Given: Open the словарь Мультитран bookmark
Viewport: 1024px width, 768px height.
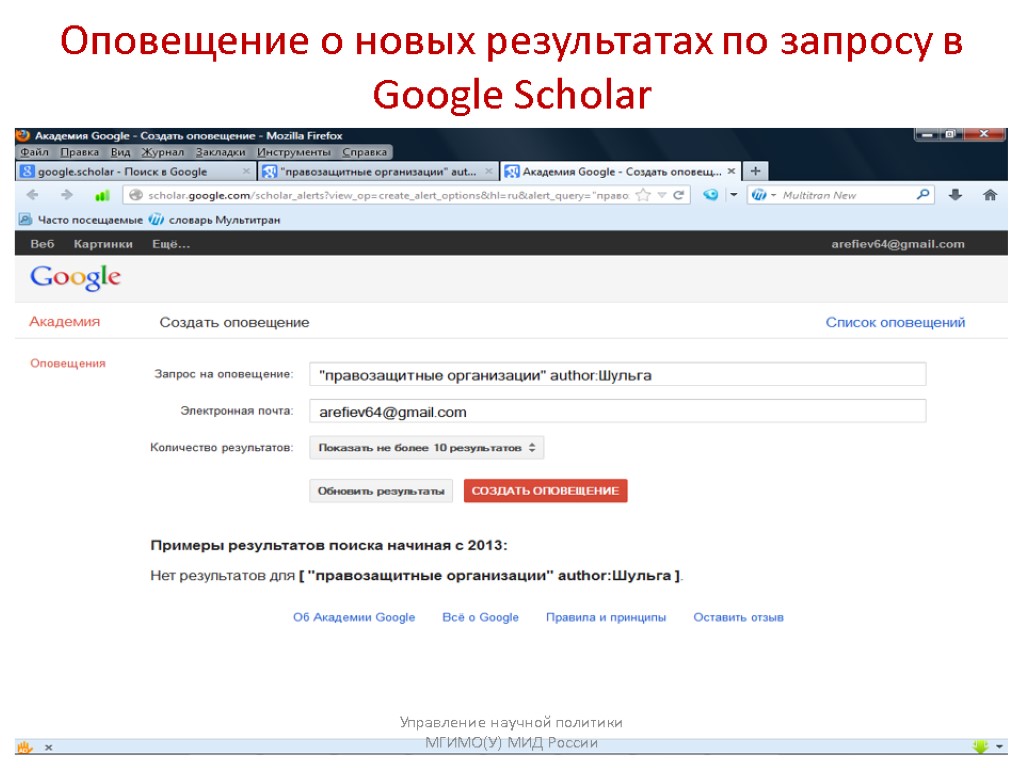Looking at the screenshot, I should tap(215, 220).
